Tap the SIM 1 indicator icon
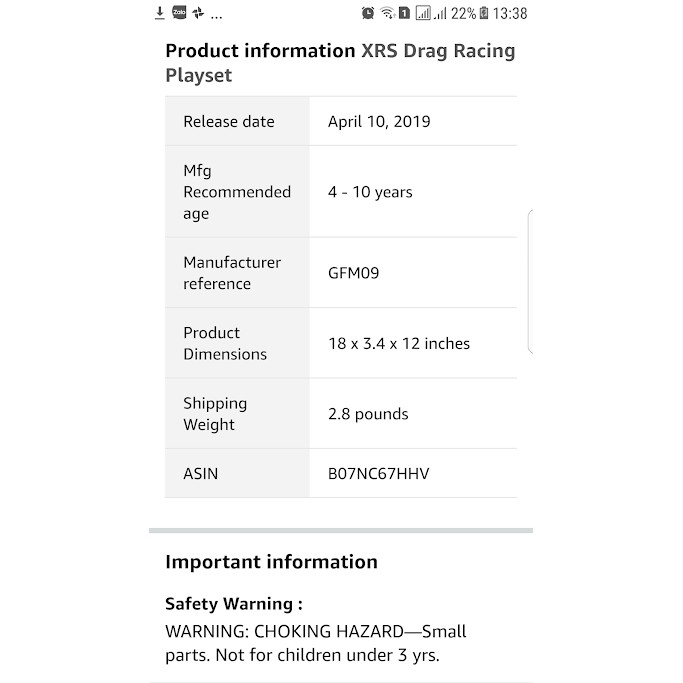The width and height of the screenshot is (683, 683). pos(404,13)
